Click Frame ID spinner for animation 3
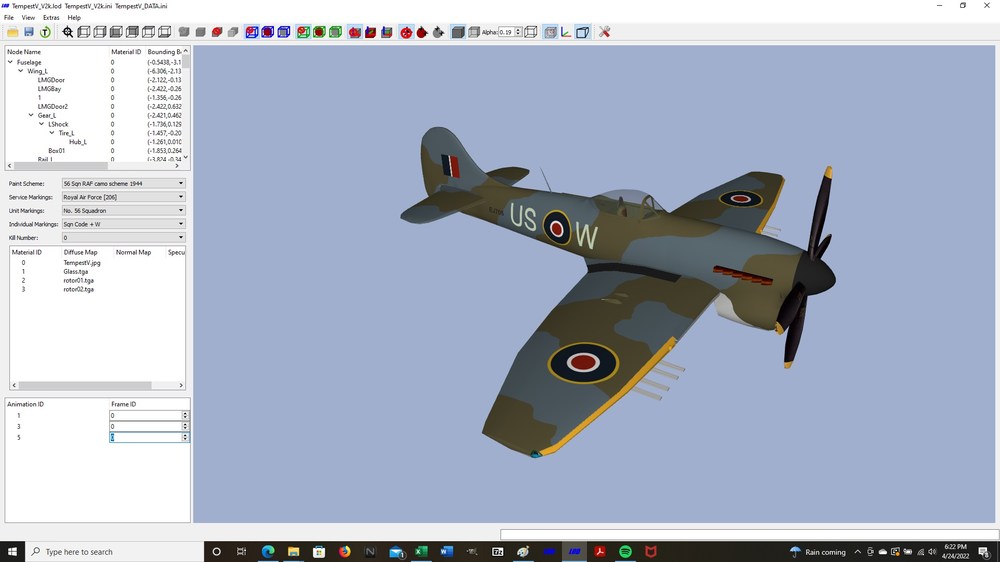This screenshot has height=562, width=1000. [185, 426]
